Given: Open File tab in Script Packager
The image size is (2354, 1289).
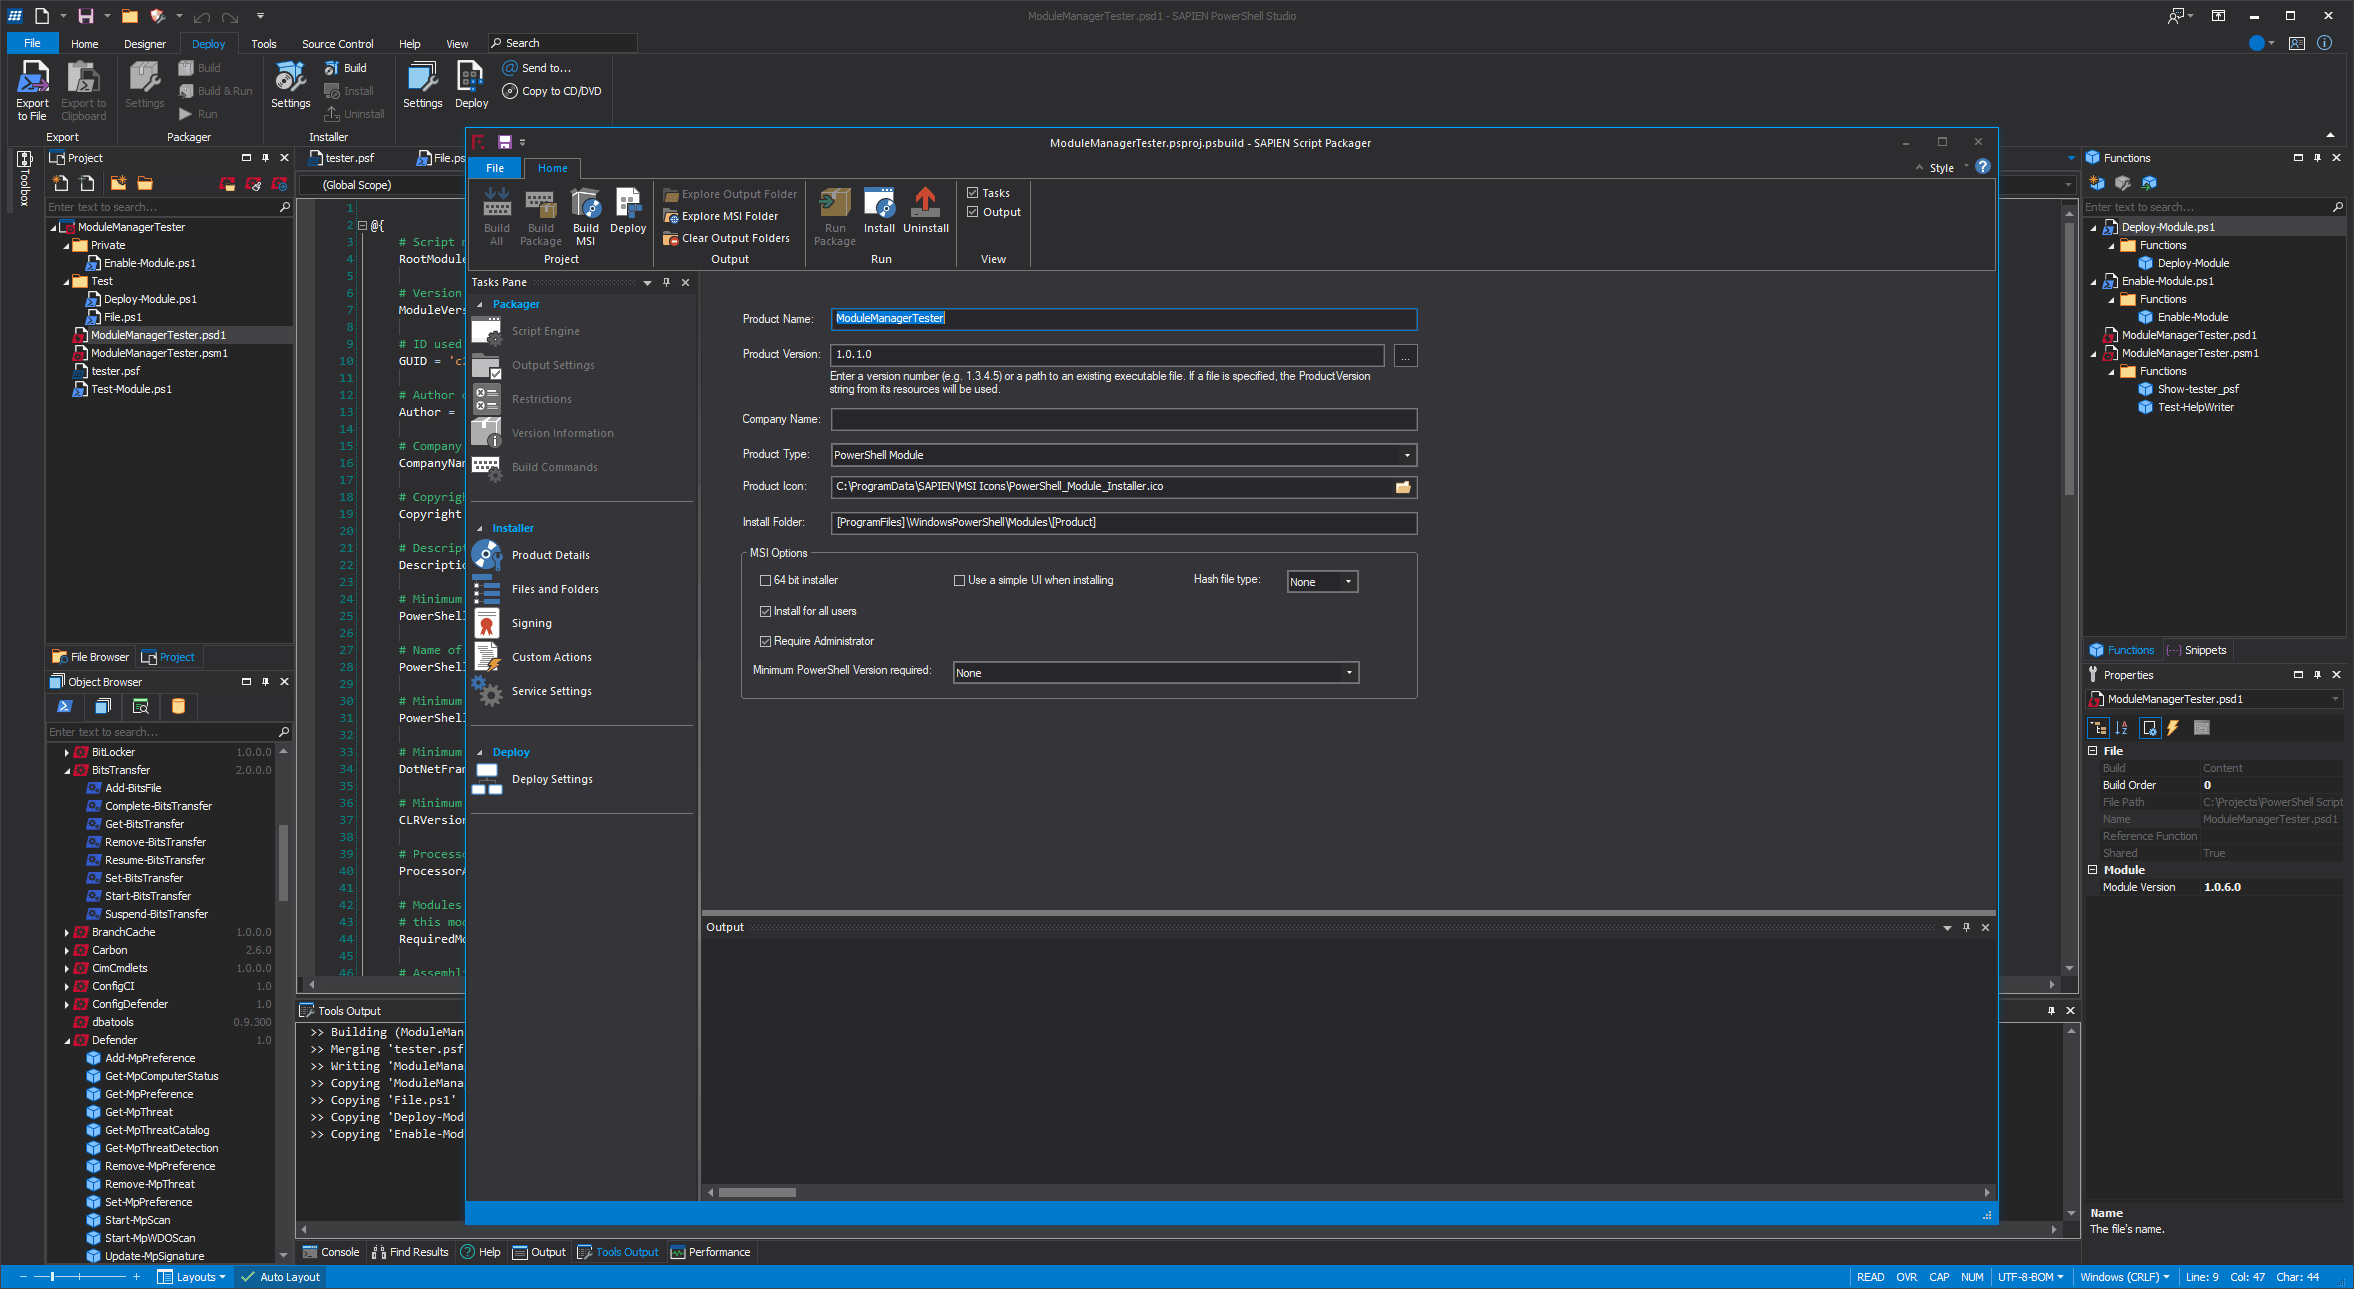Looking at the screenshot, I should (x=495, y=168).
